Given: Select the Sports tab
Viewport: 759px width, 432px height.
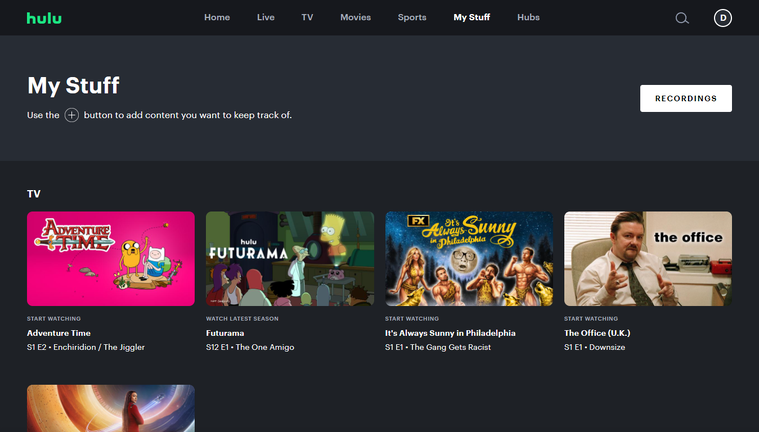Looking at the screenshot, I should (x=412, y=17).
